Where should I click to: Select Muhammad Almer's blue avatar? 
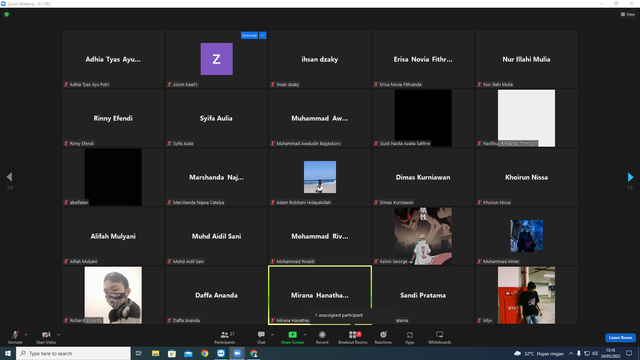527,236
